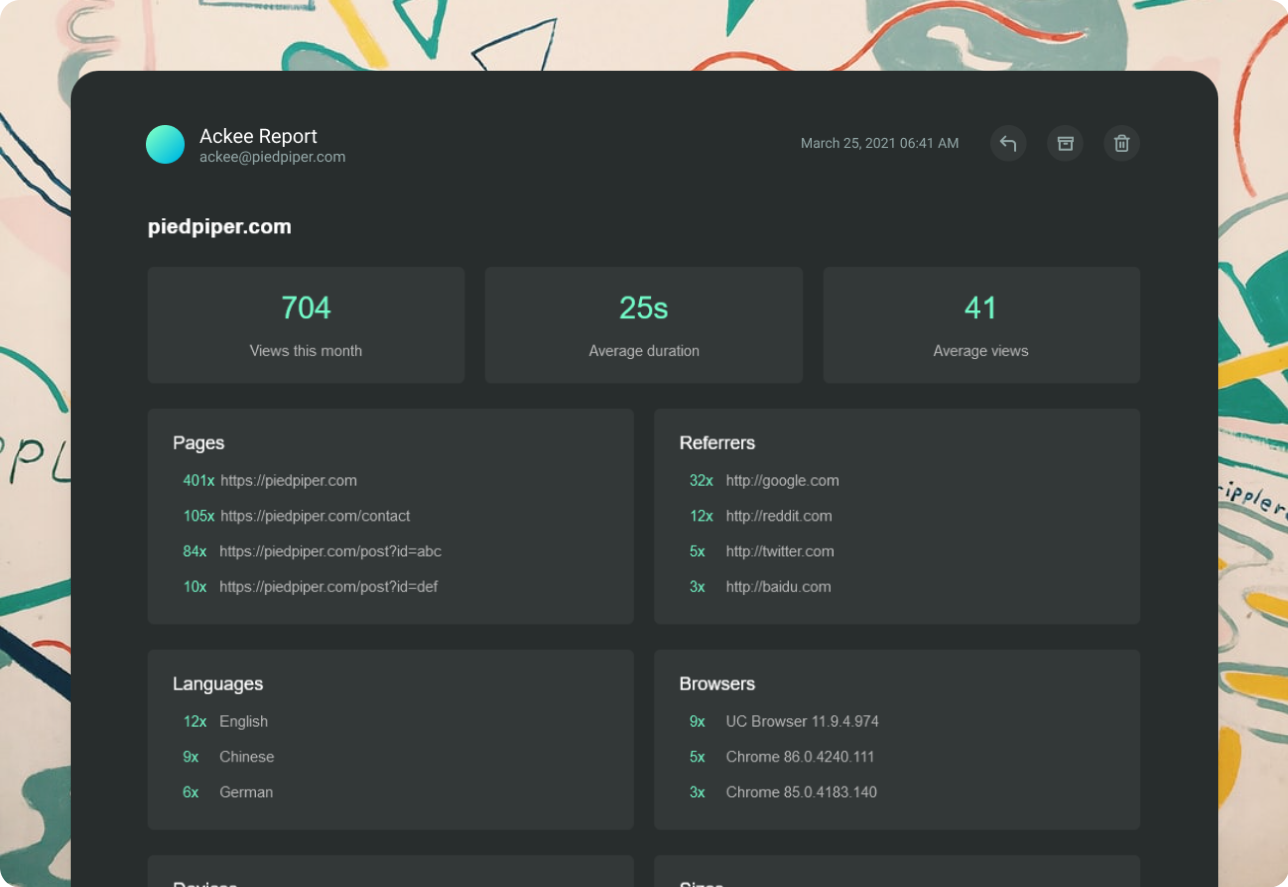Image resolution: width=1288 pixels, height=887 pixels.
Task: Open the http://baidu.com referrer link
Action: 778,587
